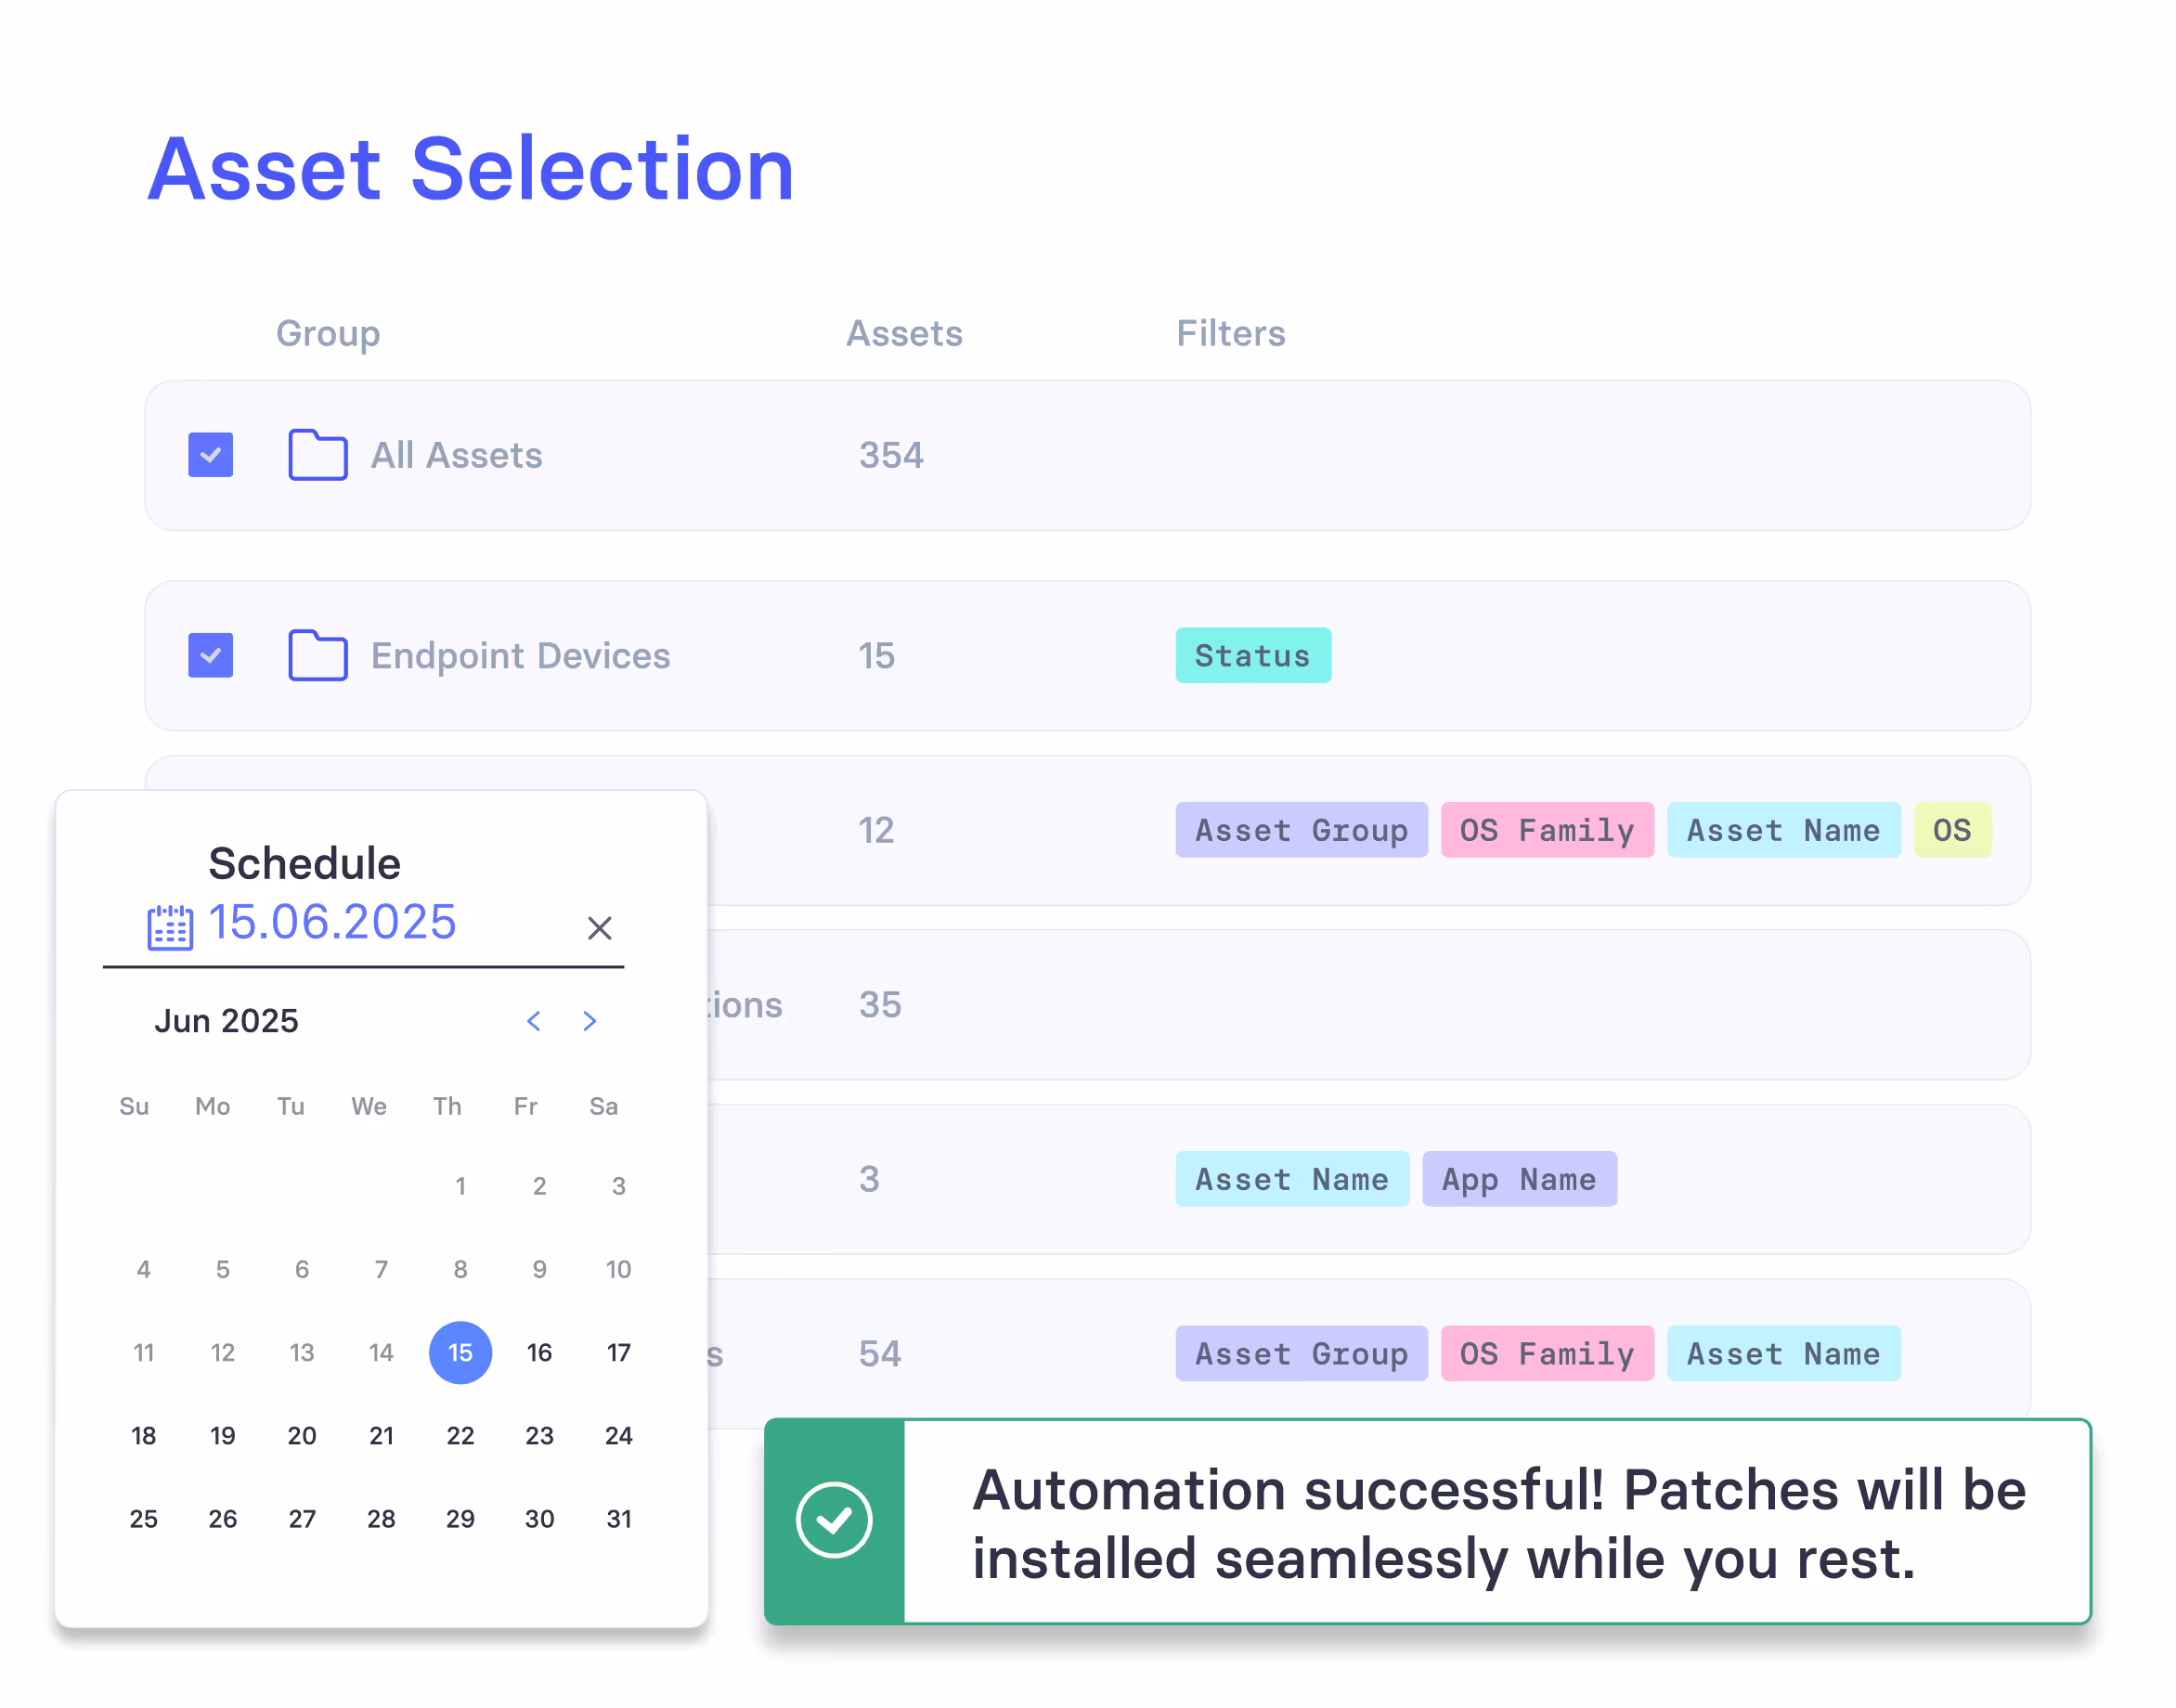This screenshot has height=1708, width=2176.
Task: Clear the schedule date with X icon
Action: pyautogui.click(x=599, y=928)
